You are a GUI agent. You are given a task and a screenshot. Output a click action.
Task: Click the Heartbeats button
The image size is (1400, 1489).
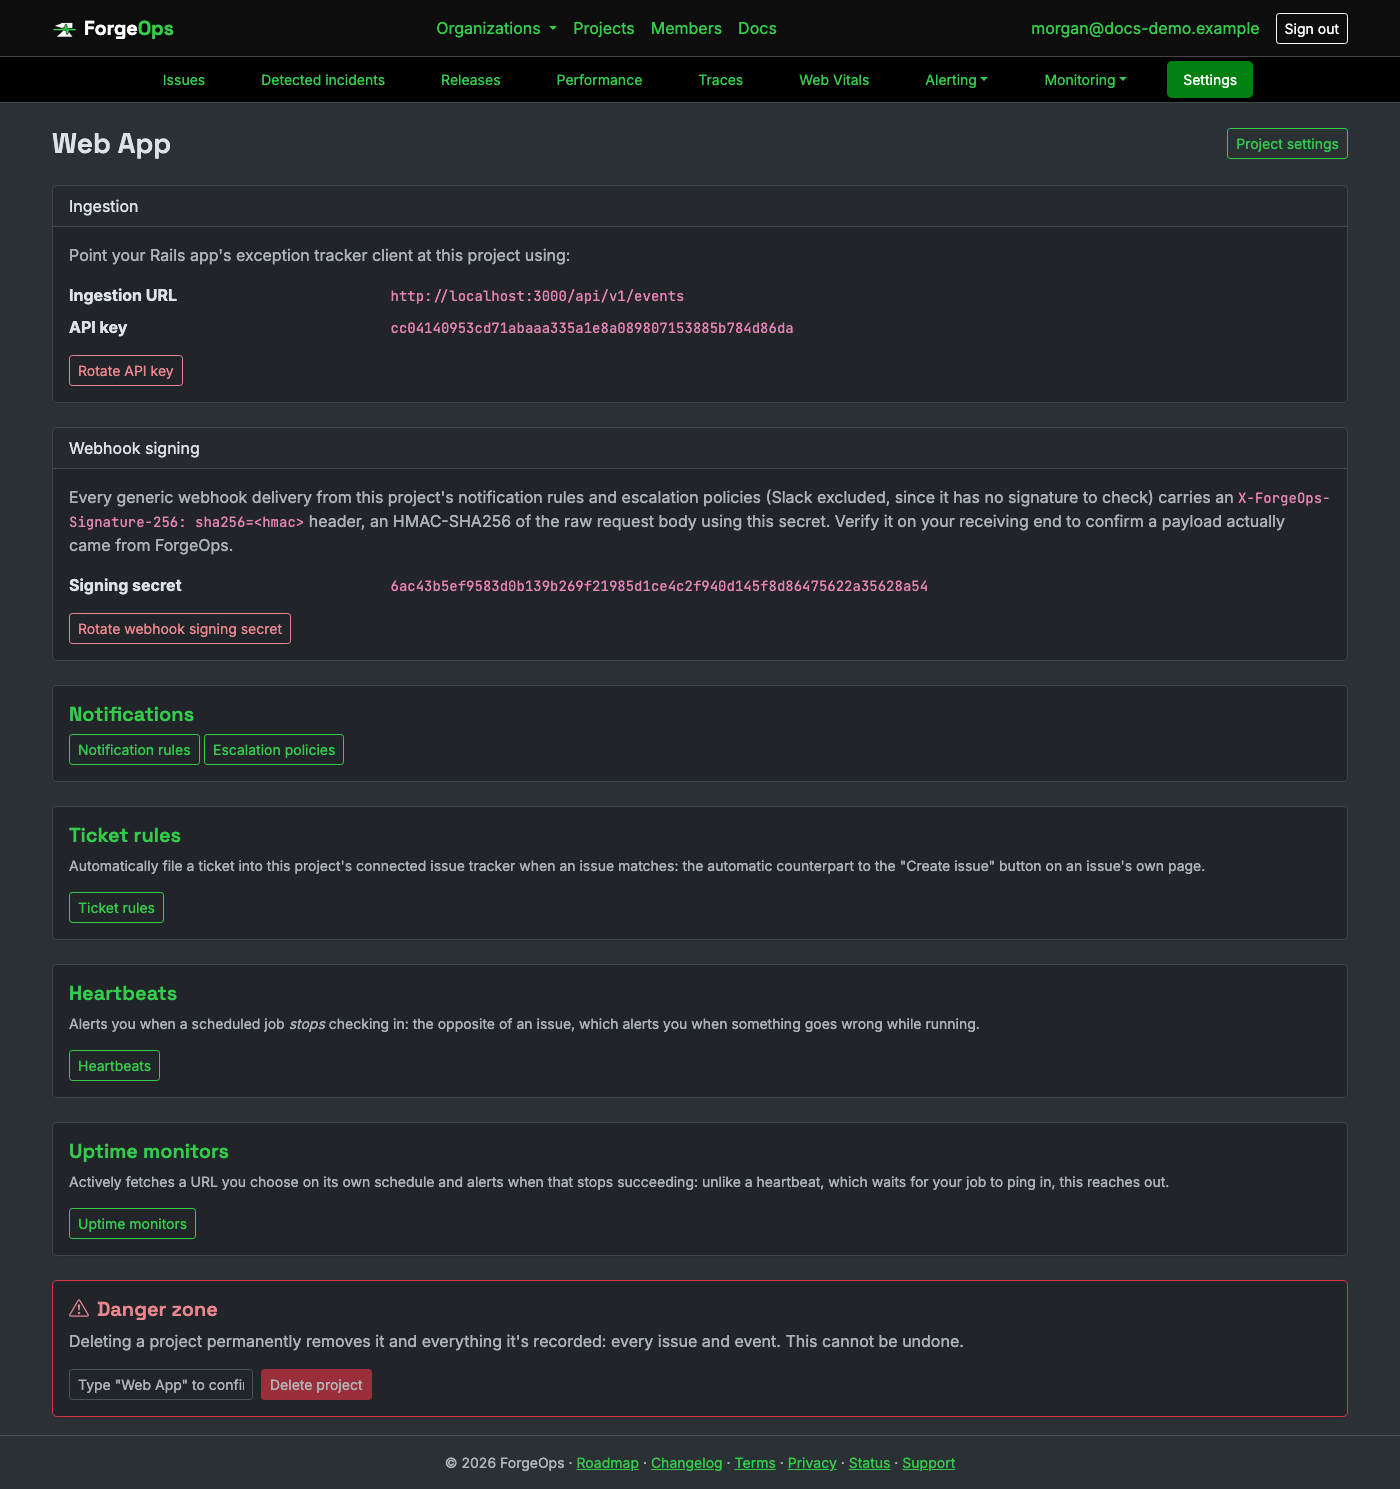114,1066
